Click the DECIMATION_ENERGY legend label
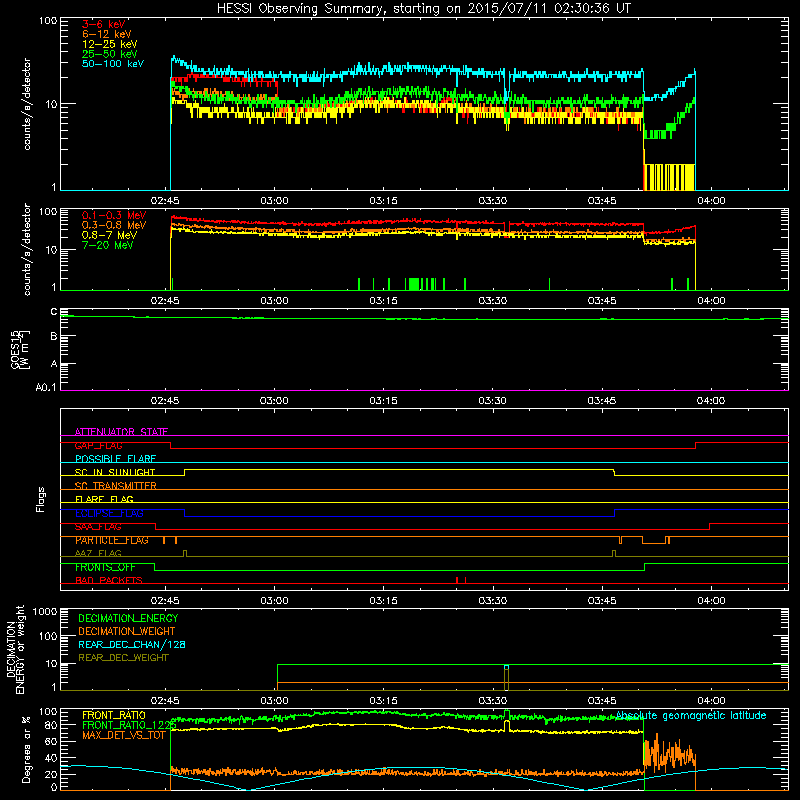Viewport: 800px width, 800px height. [x=128, y=618]
